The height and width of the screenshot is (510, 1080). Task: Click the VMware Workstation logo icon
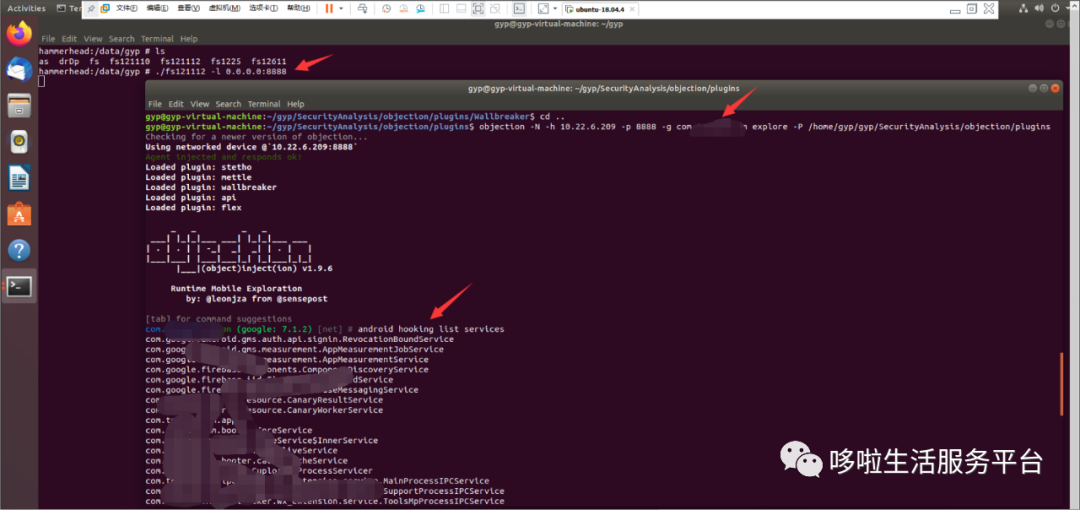pos(105,9)
